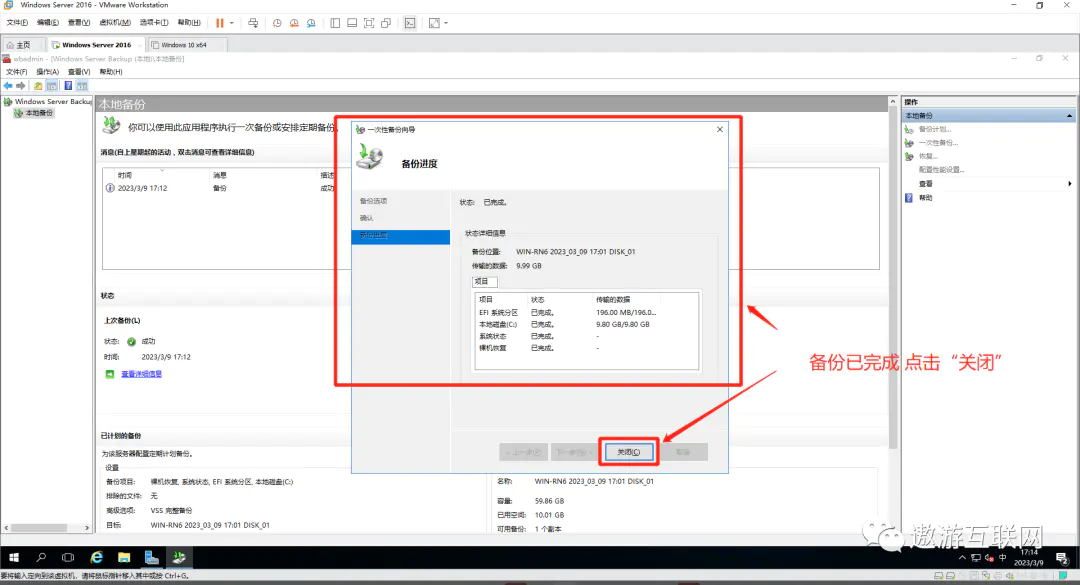Toggle the thumbnail bar icon in VMware toolbar

(x=352, y=23)
